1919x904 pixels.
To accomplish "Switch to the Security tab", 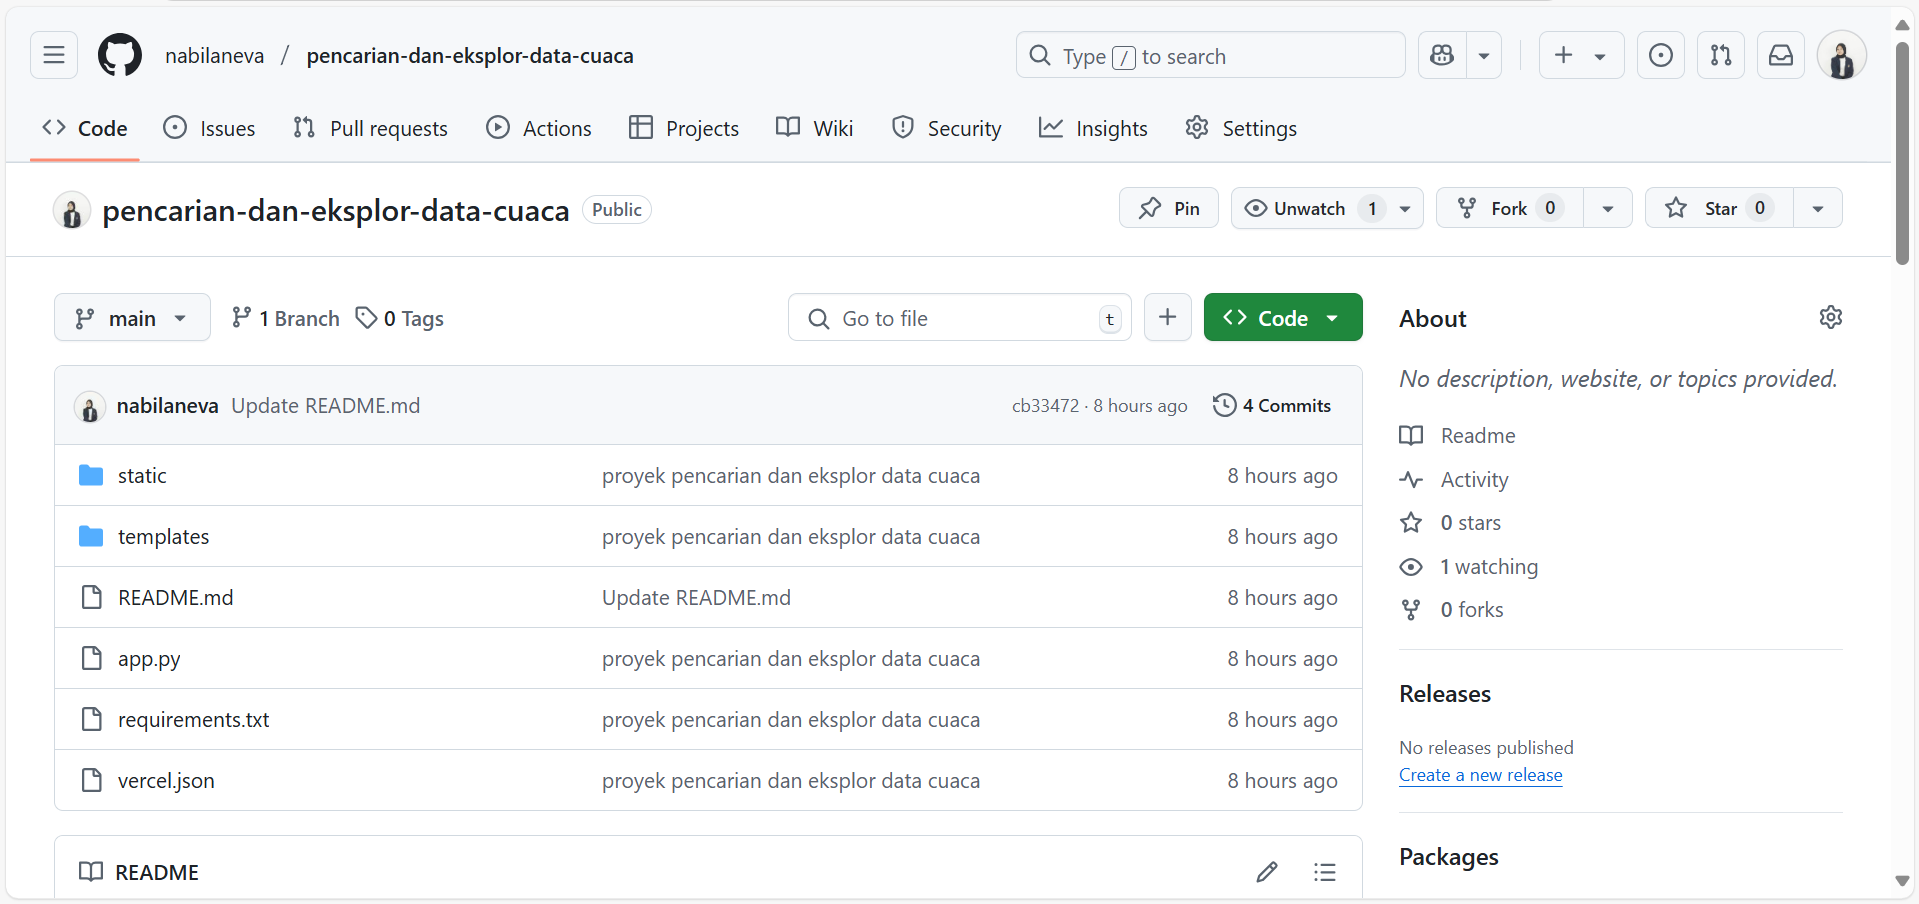I will [946, 128].
